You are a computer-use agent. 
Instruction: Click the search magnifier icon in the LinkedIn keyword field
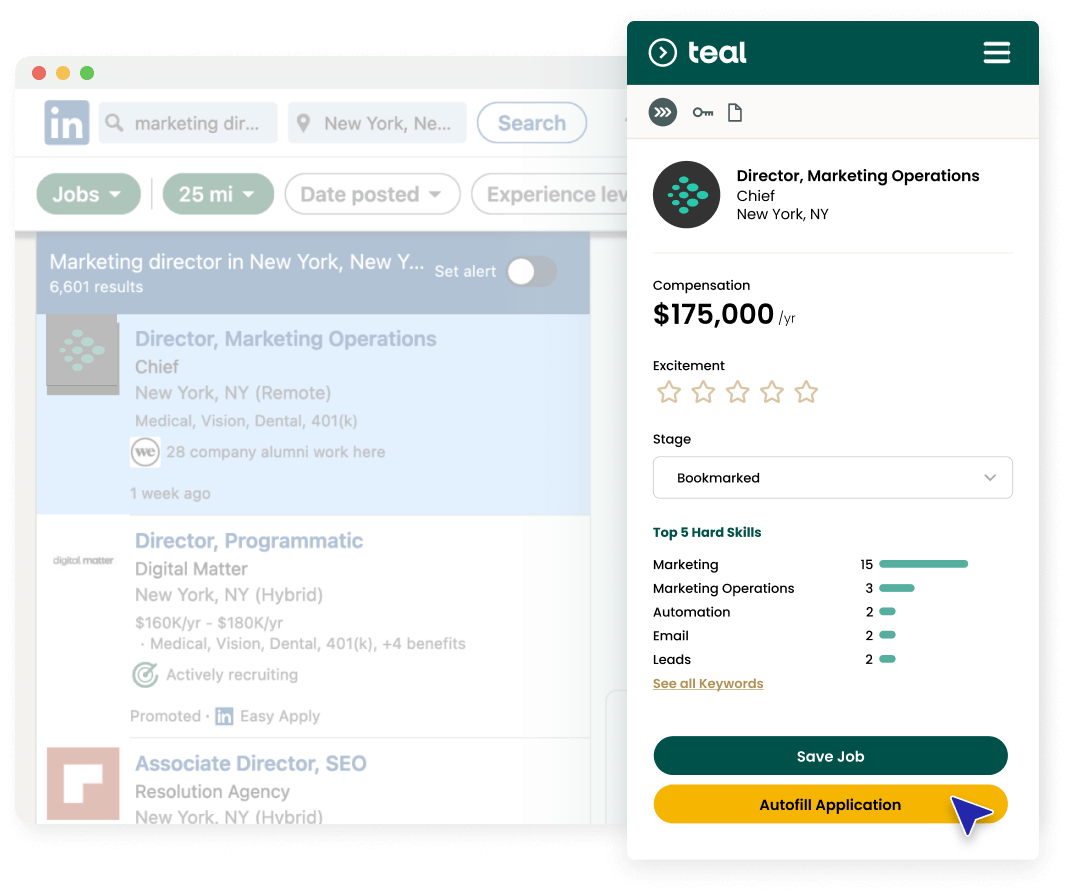click(114, 123)
